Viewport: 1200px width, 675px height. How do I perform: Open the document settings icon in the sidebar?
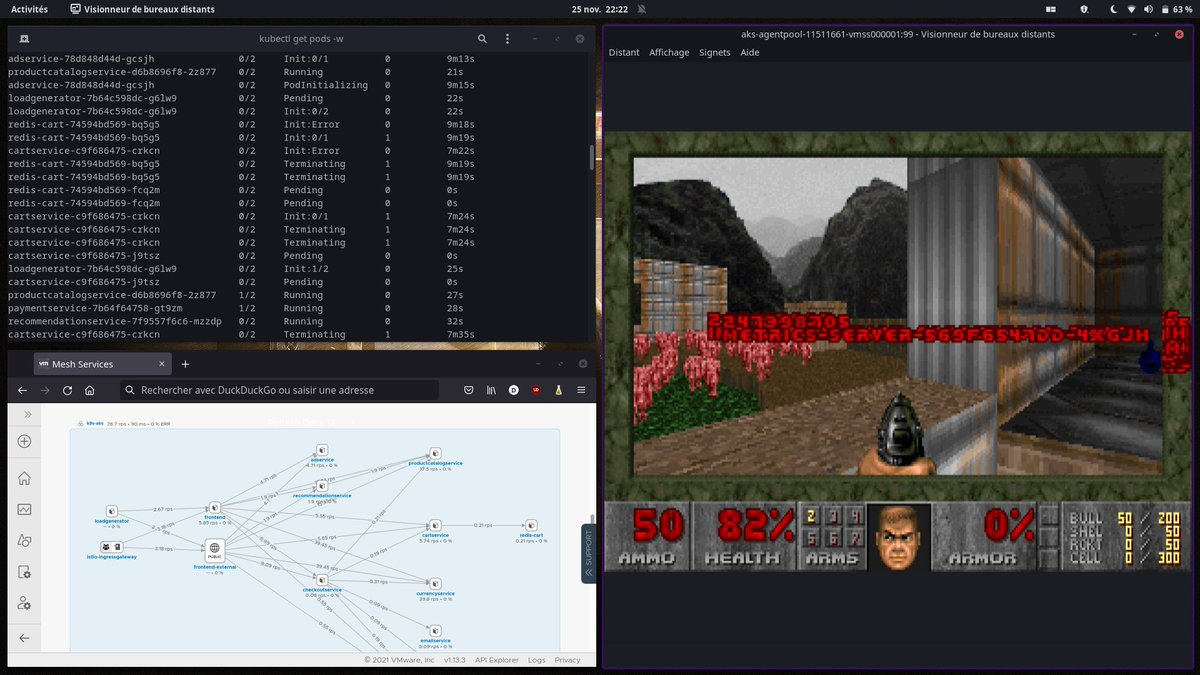coord(24,572)
